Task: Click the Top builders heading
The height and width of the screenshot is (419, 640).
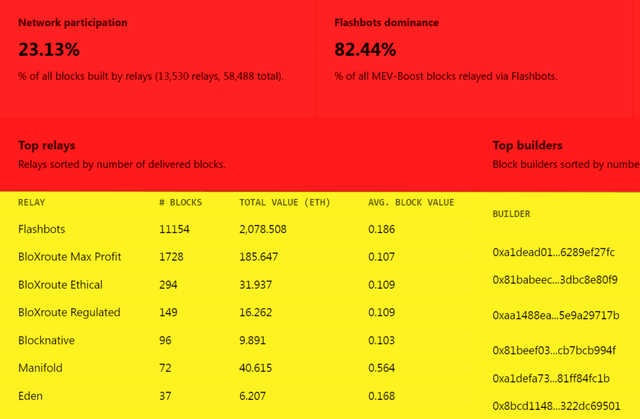Action: pyautogui.click(x=527, y=145)
